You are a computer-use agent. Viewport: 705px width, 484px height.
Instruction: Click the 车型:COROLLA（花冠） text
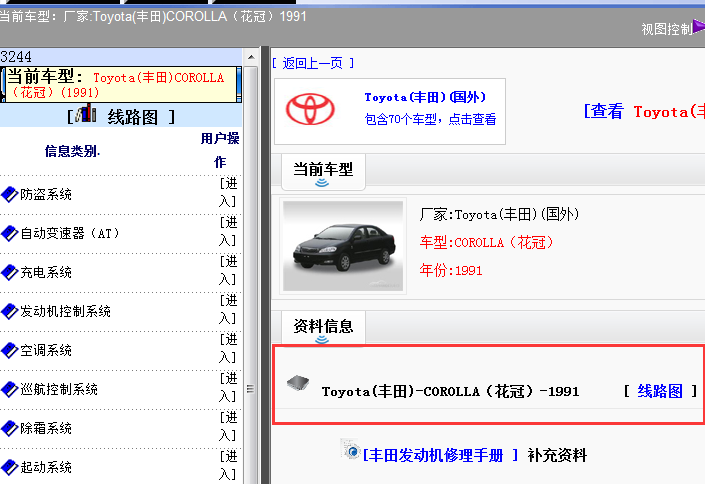click(486, 243)
